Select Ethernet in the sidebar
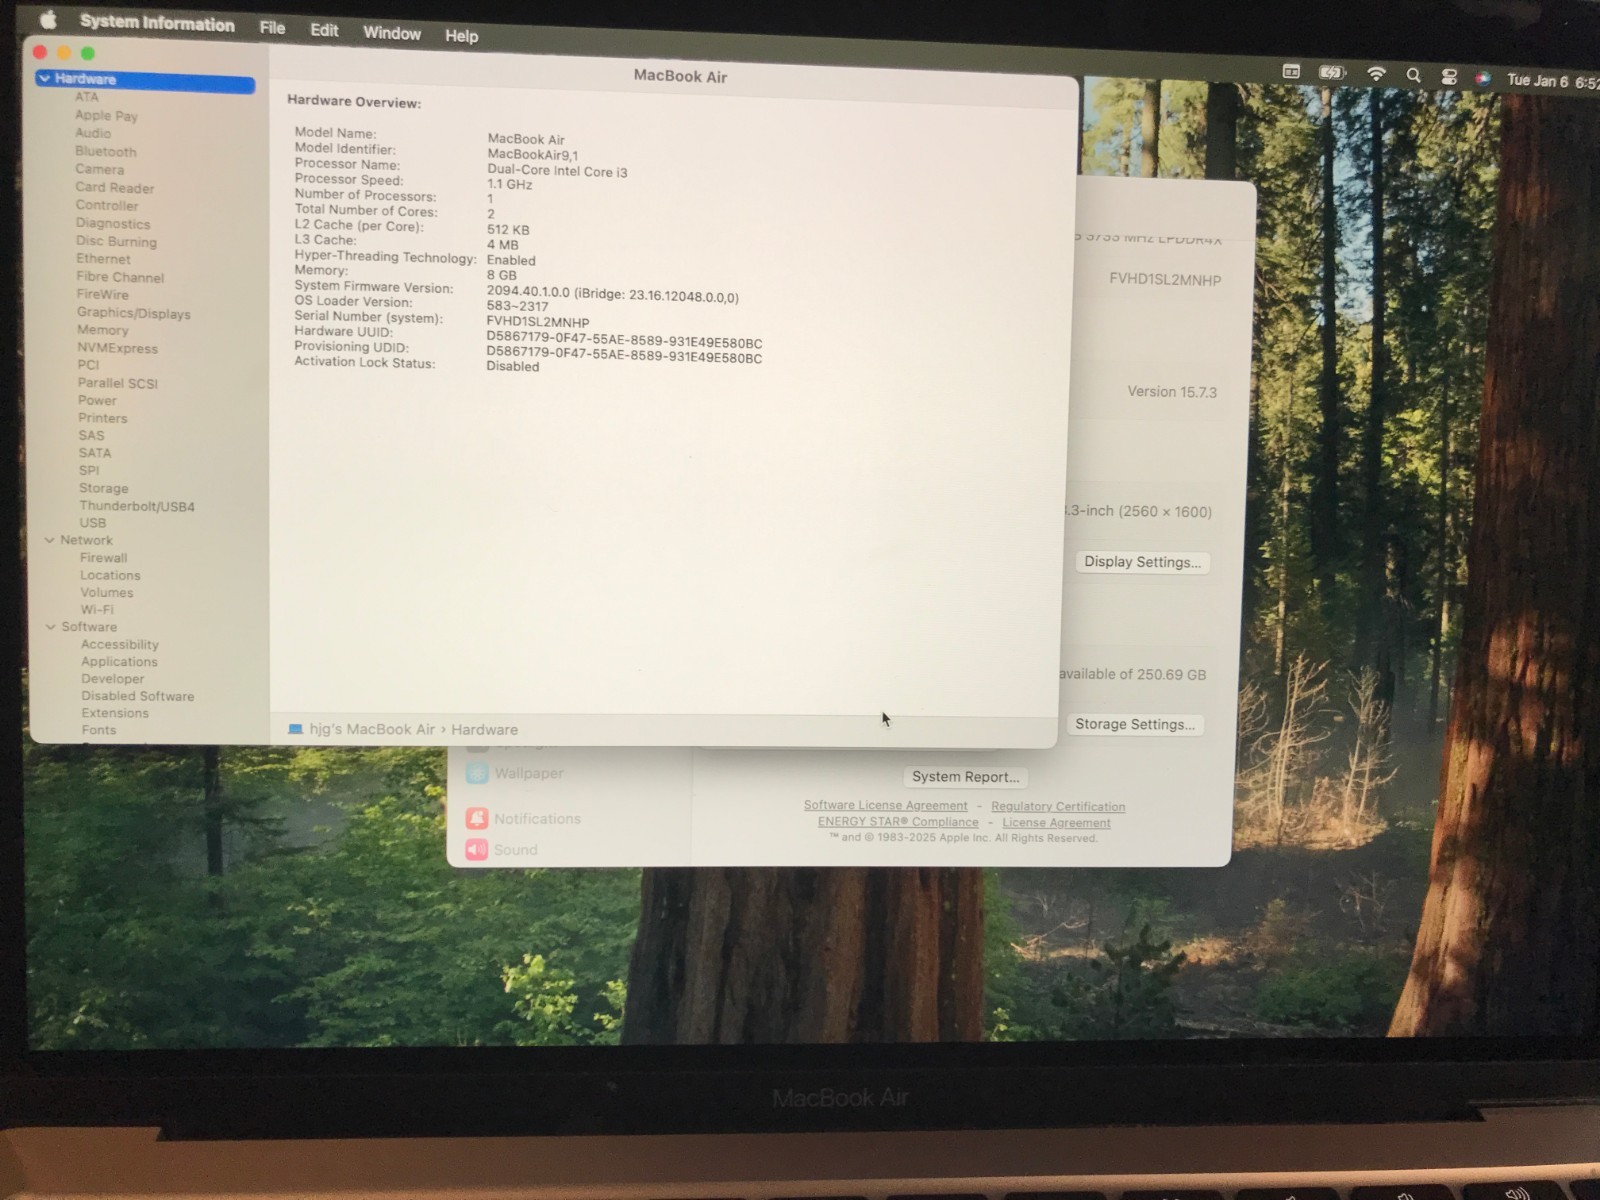Image resolution: width=1600 pixels, height=1200 pixels. (103, 259)
